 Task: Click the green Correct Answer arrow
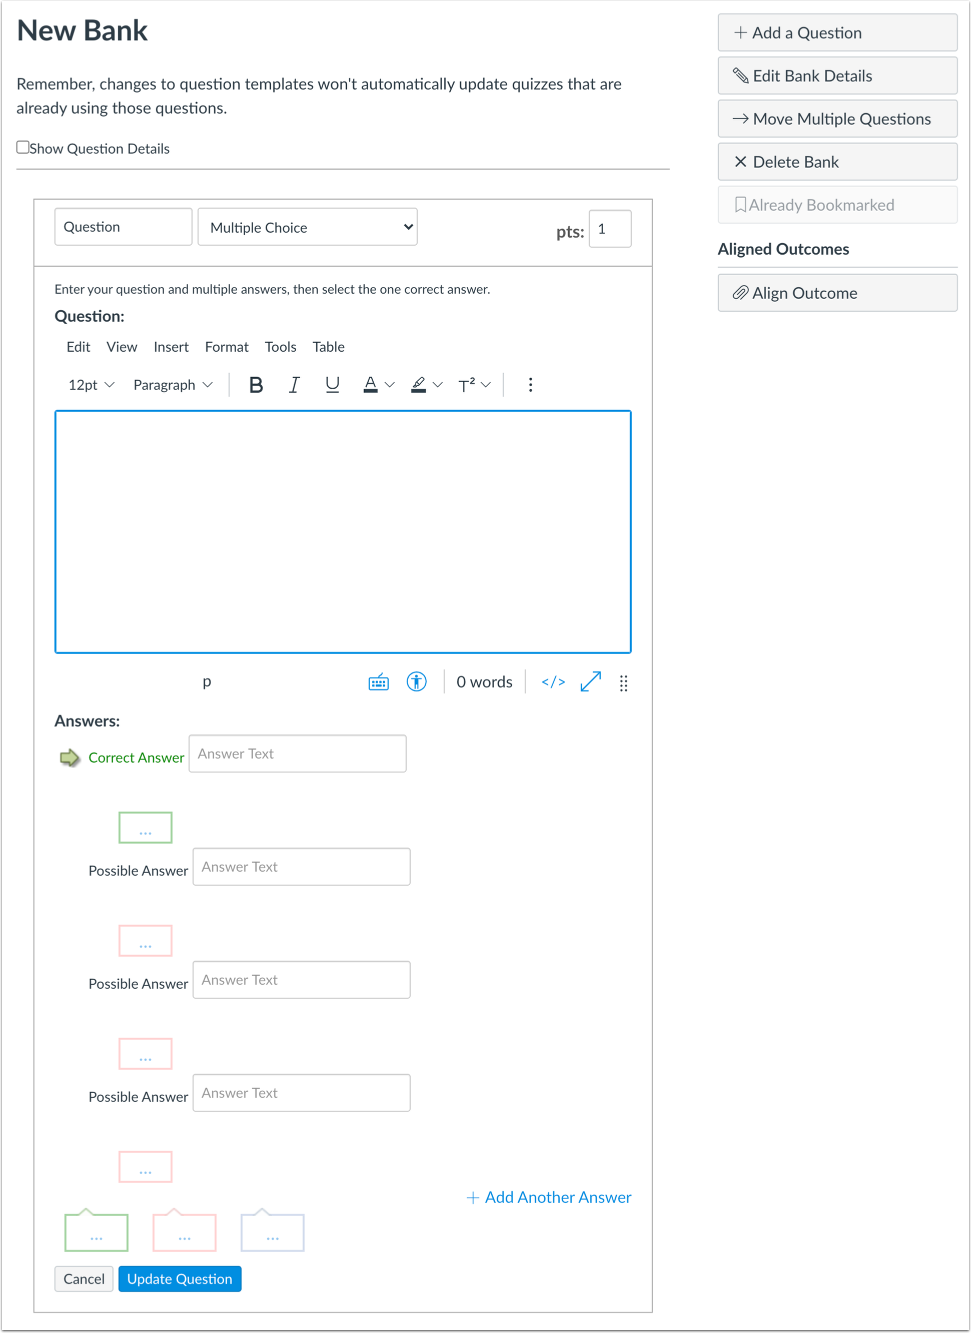tap(68, 757)
